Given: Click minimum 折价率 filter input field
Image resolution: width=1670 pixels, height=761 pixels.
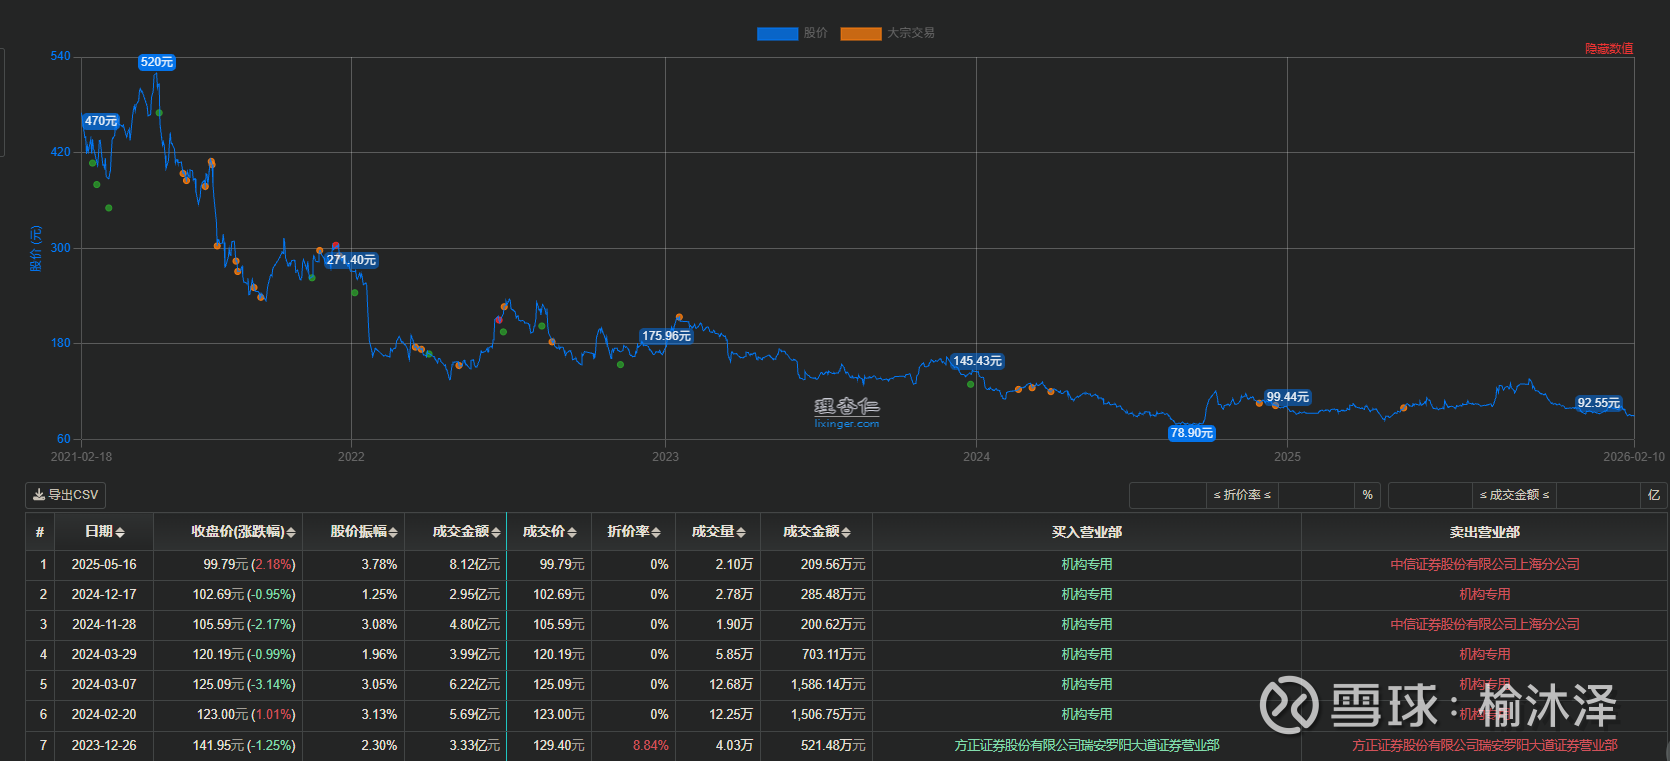Looking at the screenshot, I should pos(1168,495).
